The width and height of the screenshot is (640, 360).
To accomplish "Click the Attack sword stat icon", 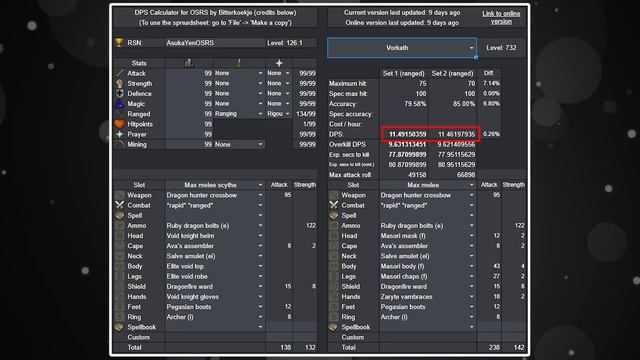I will pos(120,73).
